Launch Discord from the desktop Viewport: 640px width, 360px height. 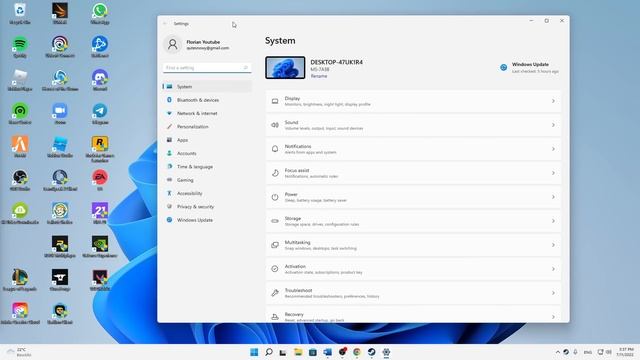[100, 80]
